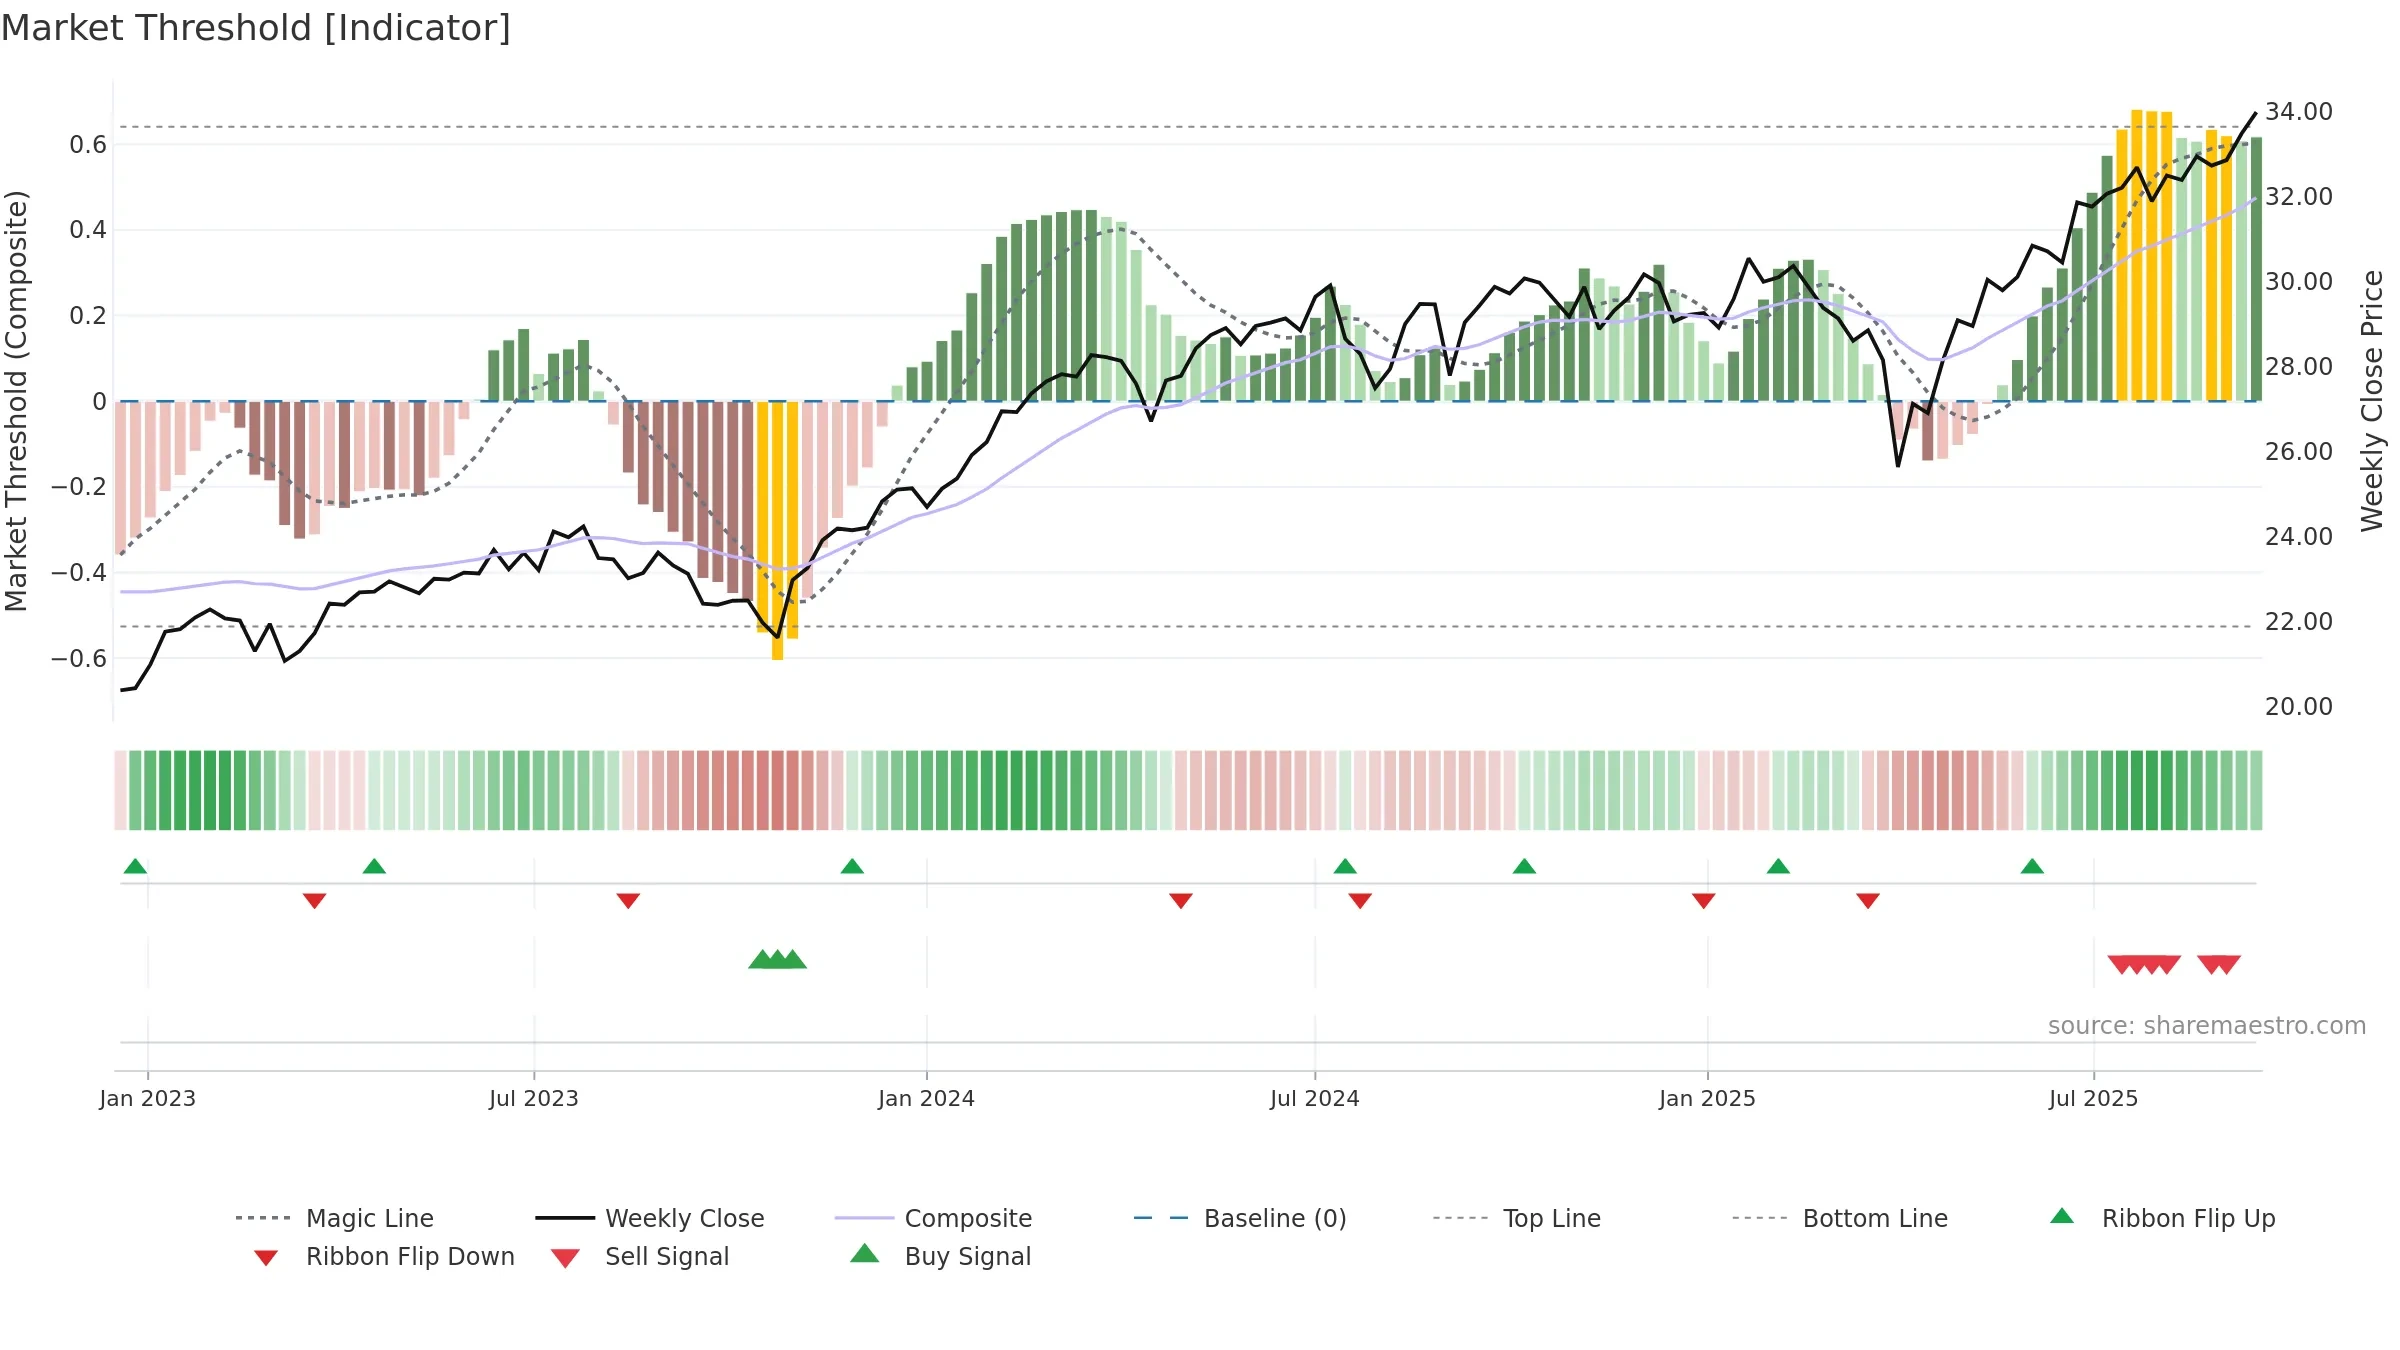
Task: Click the last Sell Signal cluster near chart end
Action: (2219, 964)
